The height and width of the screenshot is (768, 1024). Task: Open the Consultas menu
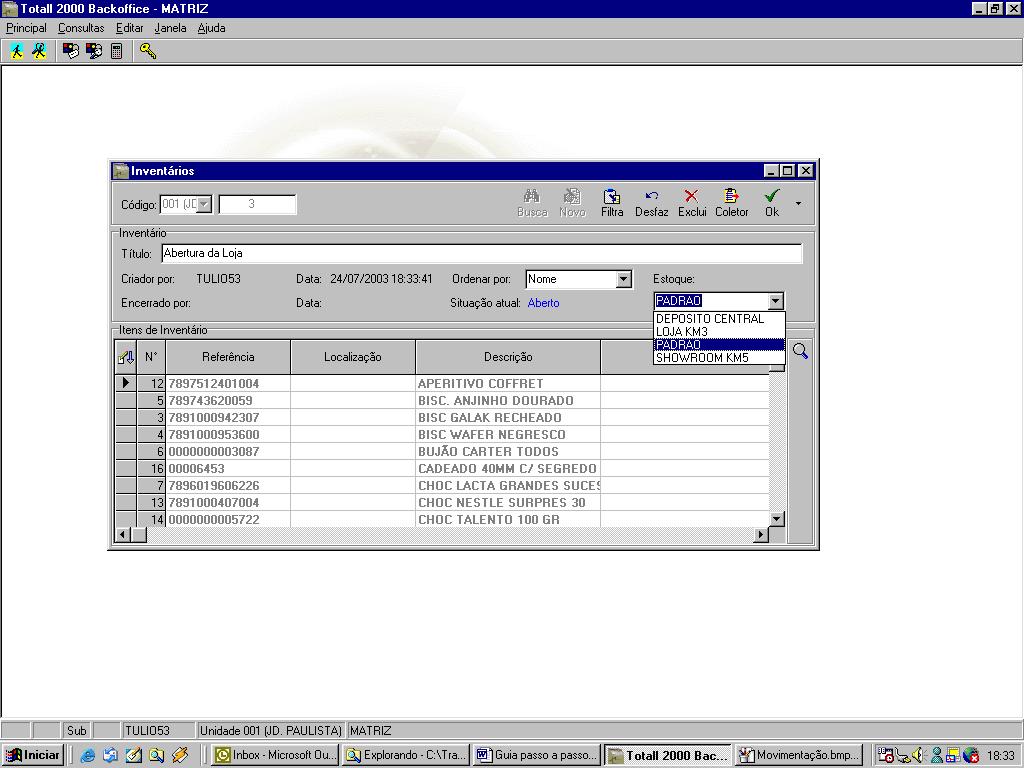coord(81,28)
